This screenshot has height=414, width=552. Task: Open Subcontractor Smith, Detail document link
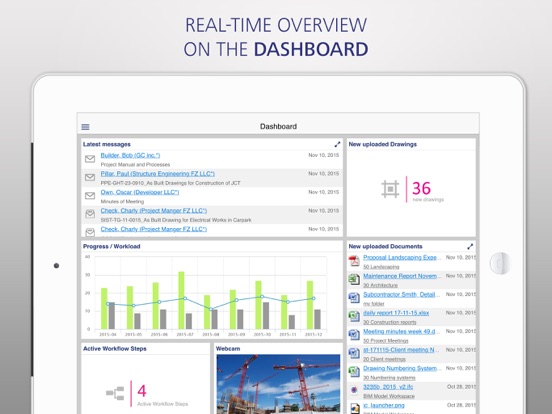point(402,295)
